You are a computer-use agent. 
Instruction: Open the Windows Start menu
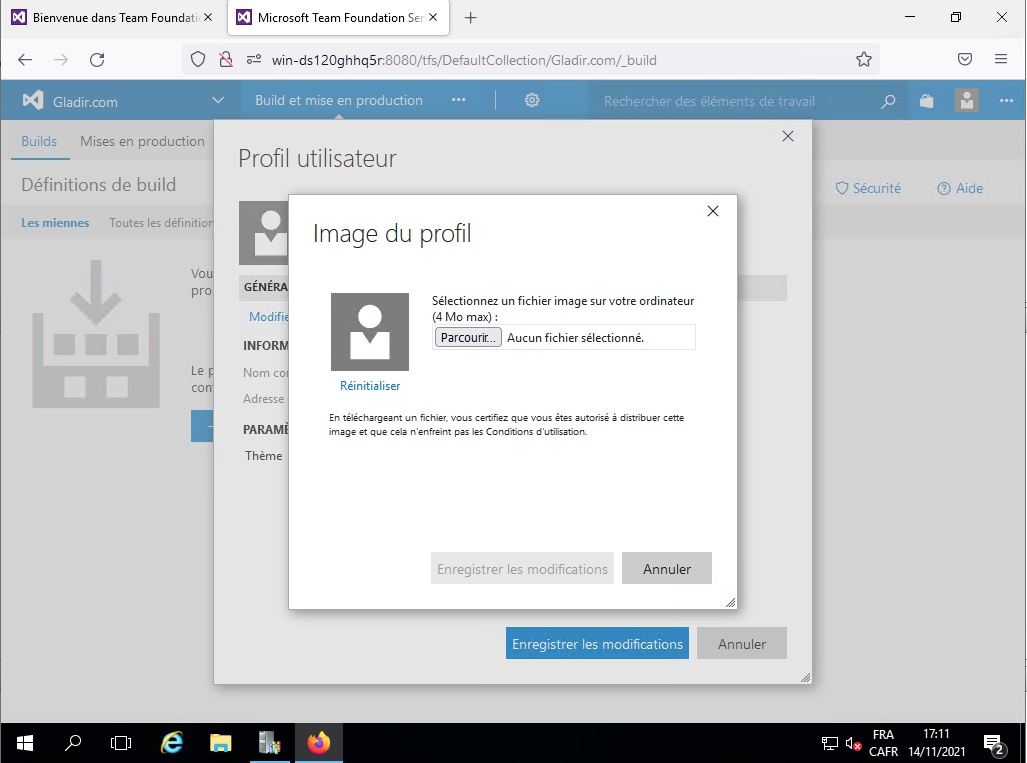click(x=25, y=743)
